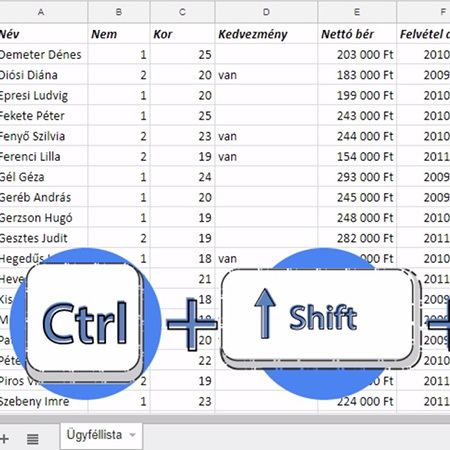Select the cell containing Szebeny Imre
The height and width of the screenshot is (450, 450).
tap(44, 401)
